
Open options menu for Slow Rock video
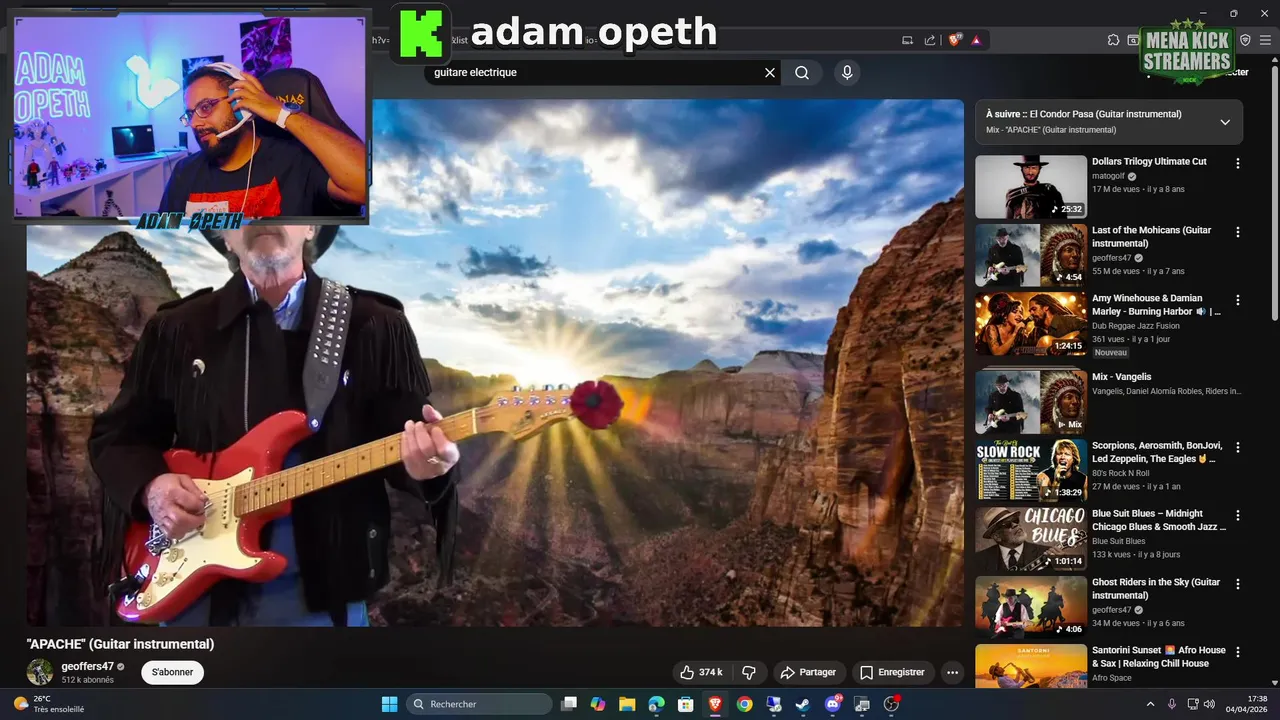coord(1238,447)
